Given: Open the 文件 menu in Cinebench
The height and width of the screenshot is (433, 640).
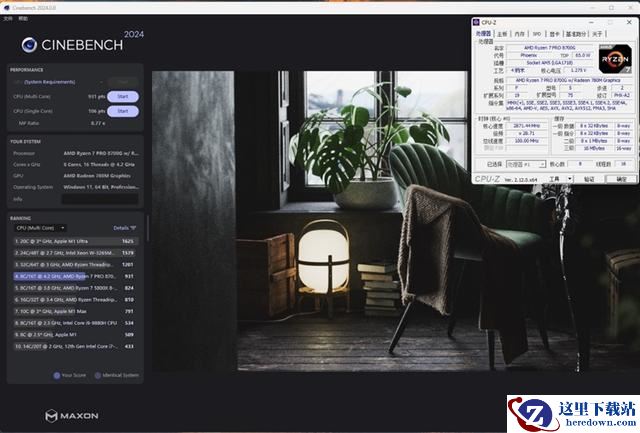Looking at the screenshot, I should click(x=8, y=19).
